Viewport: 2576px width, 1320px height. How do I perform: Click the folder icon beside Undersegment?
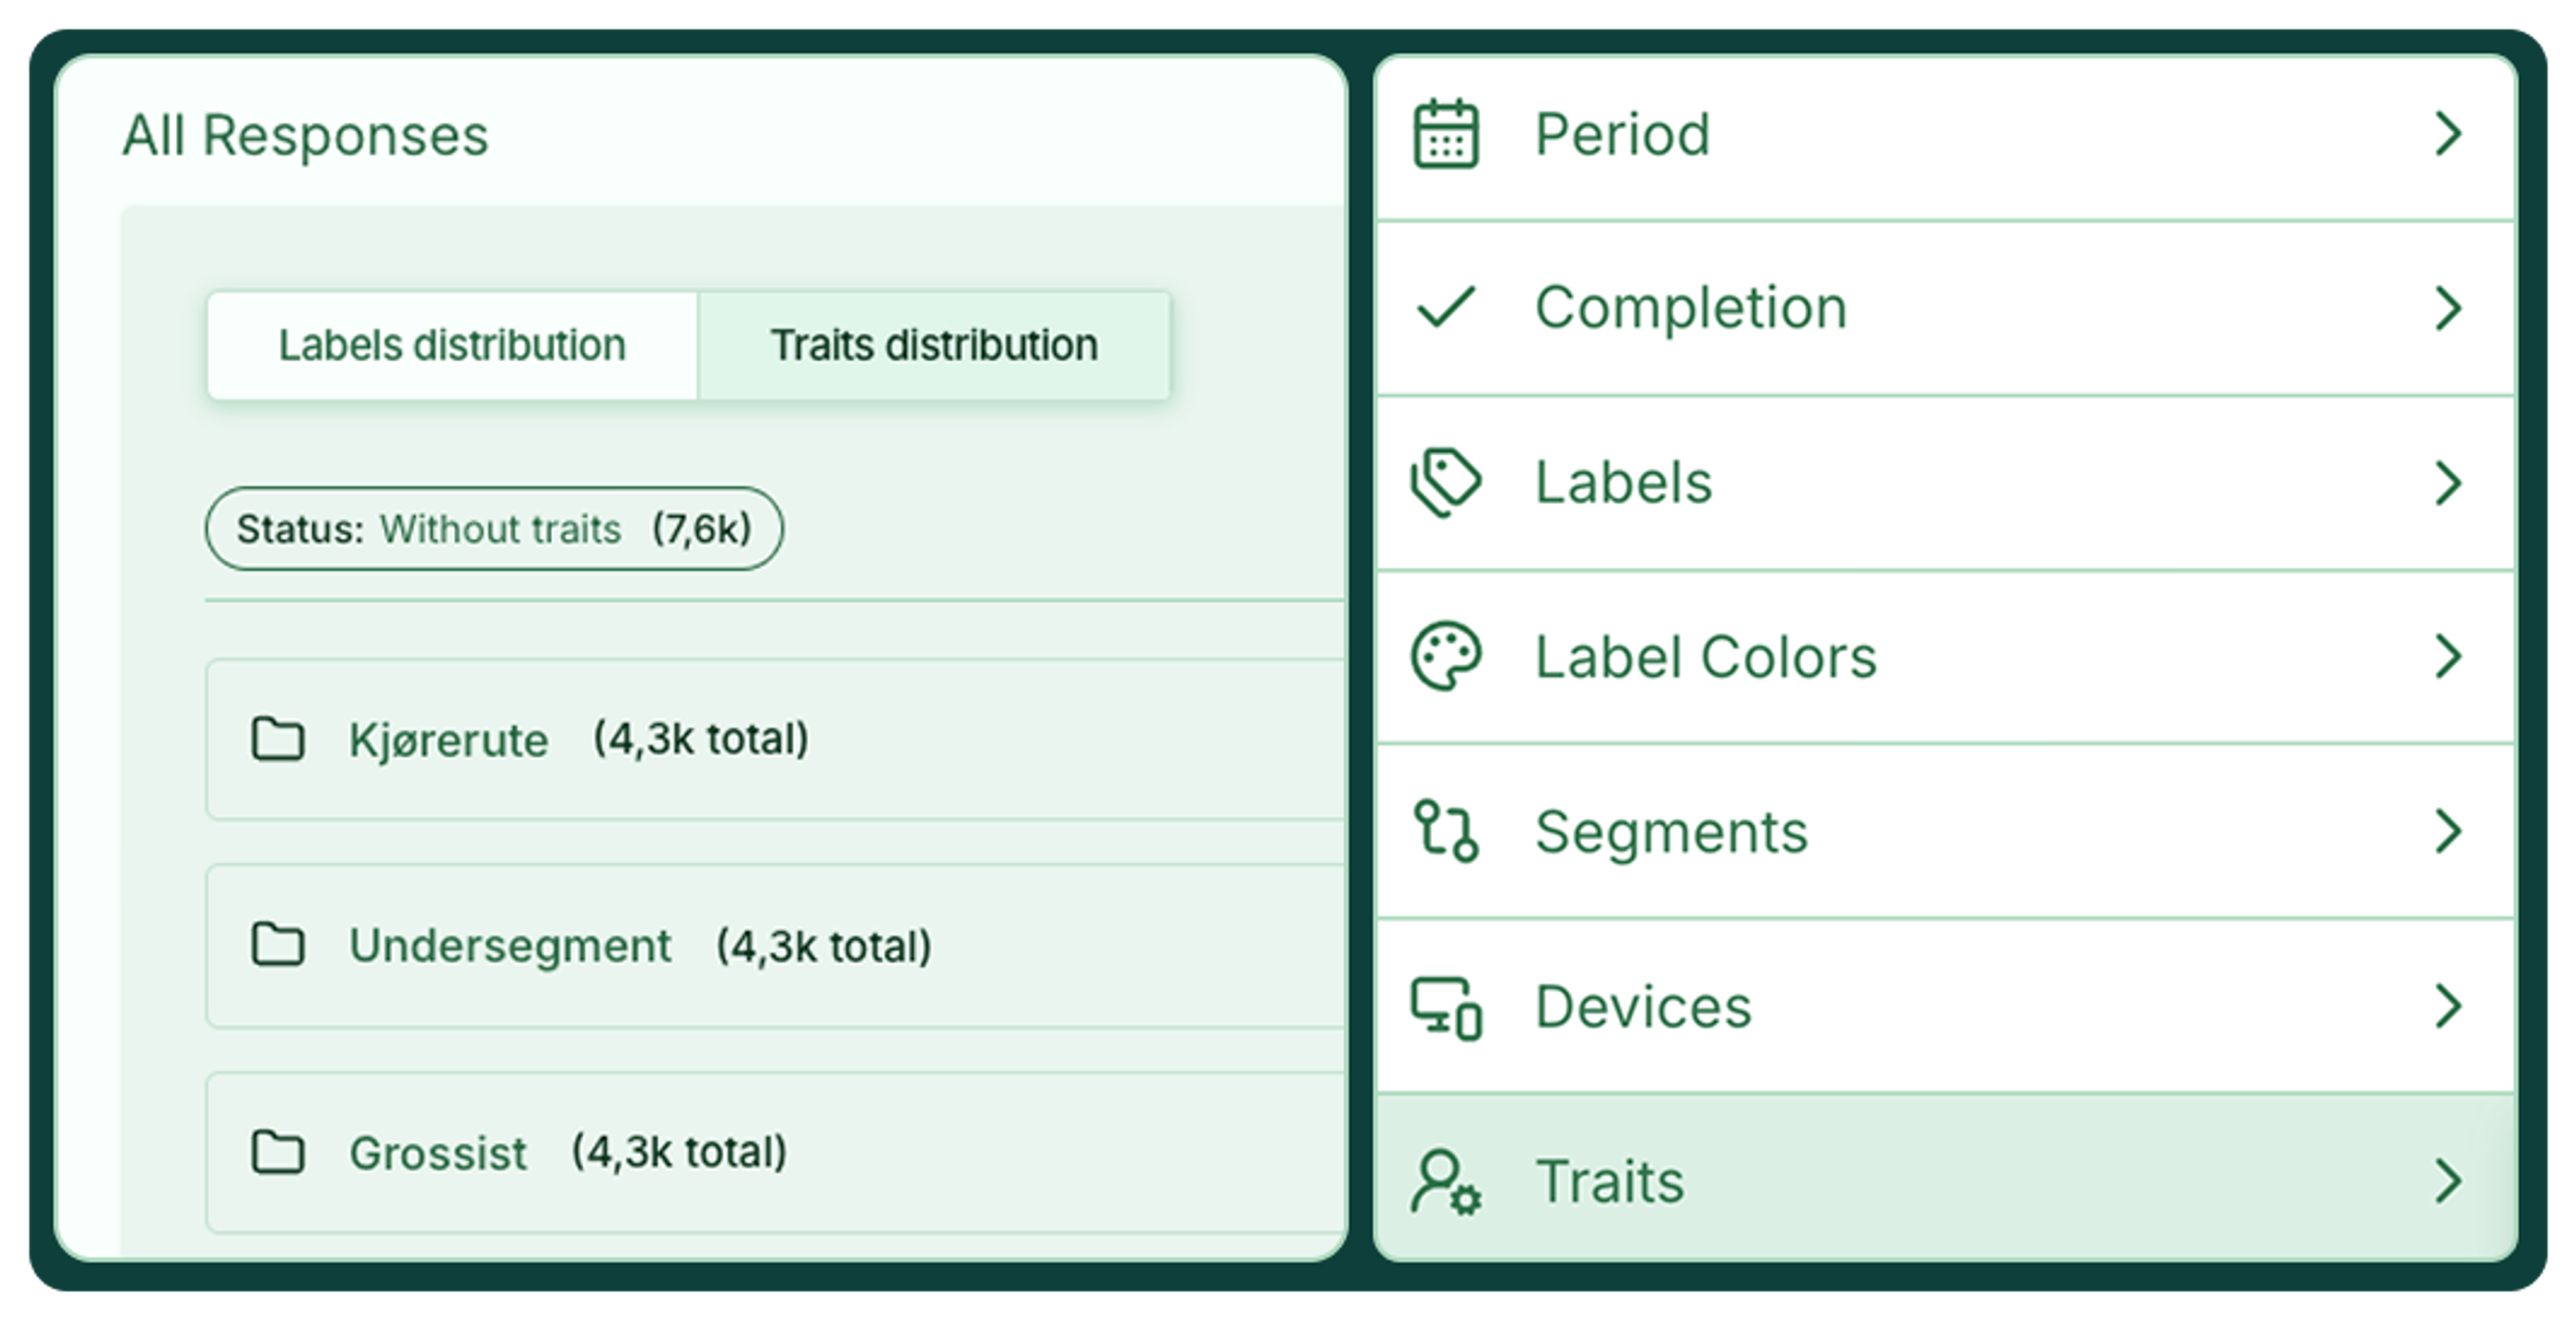click(x=277, y=945)
